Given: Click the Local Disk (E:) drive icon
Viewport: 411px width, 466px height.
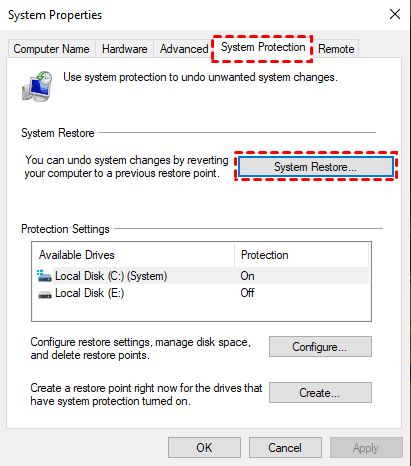Looking at the screenshot, I should [45, 294].
